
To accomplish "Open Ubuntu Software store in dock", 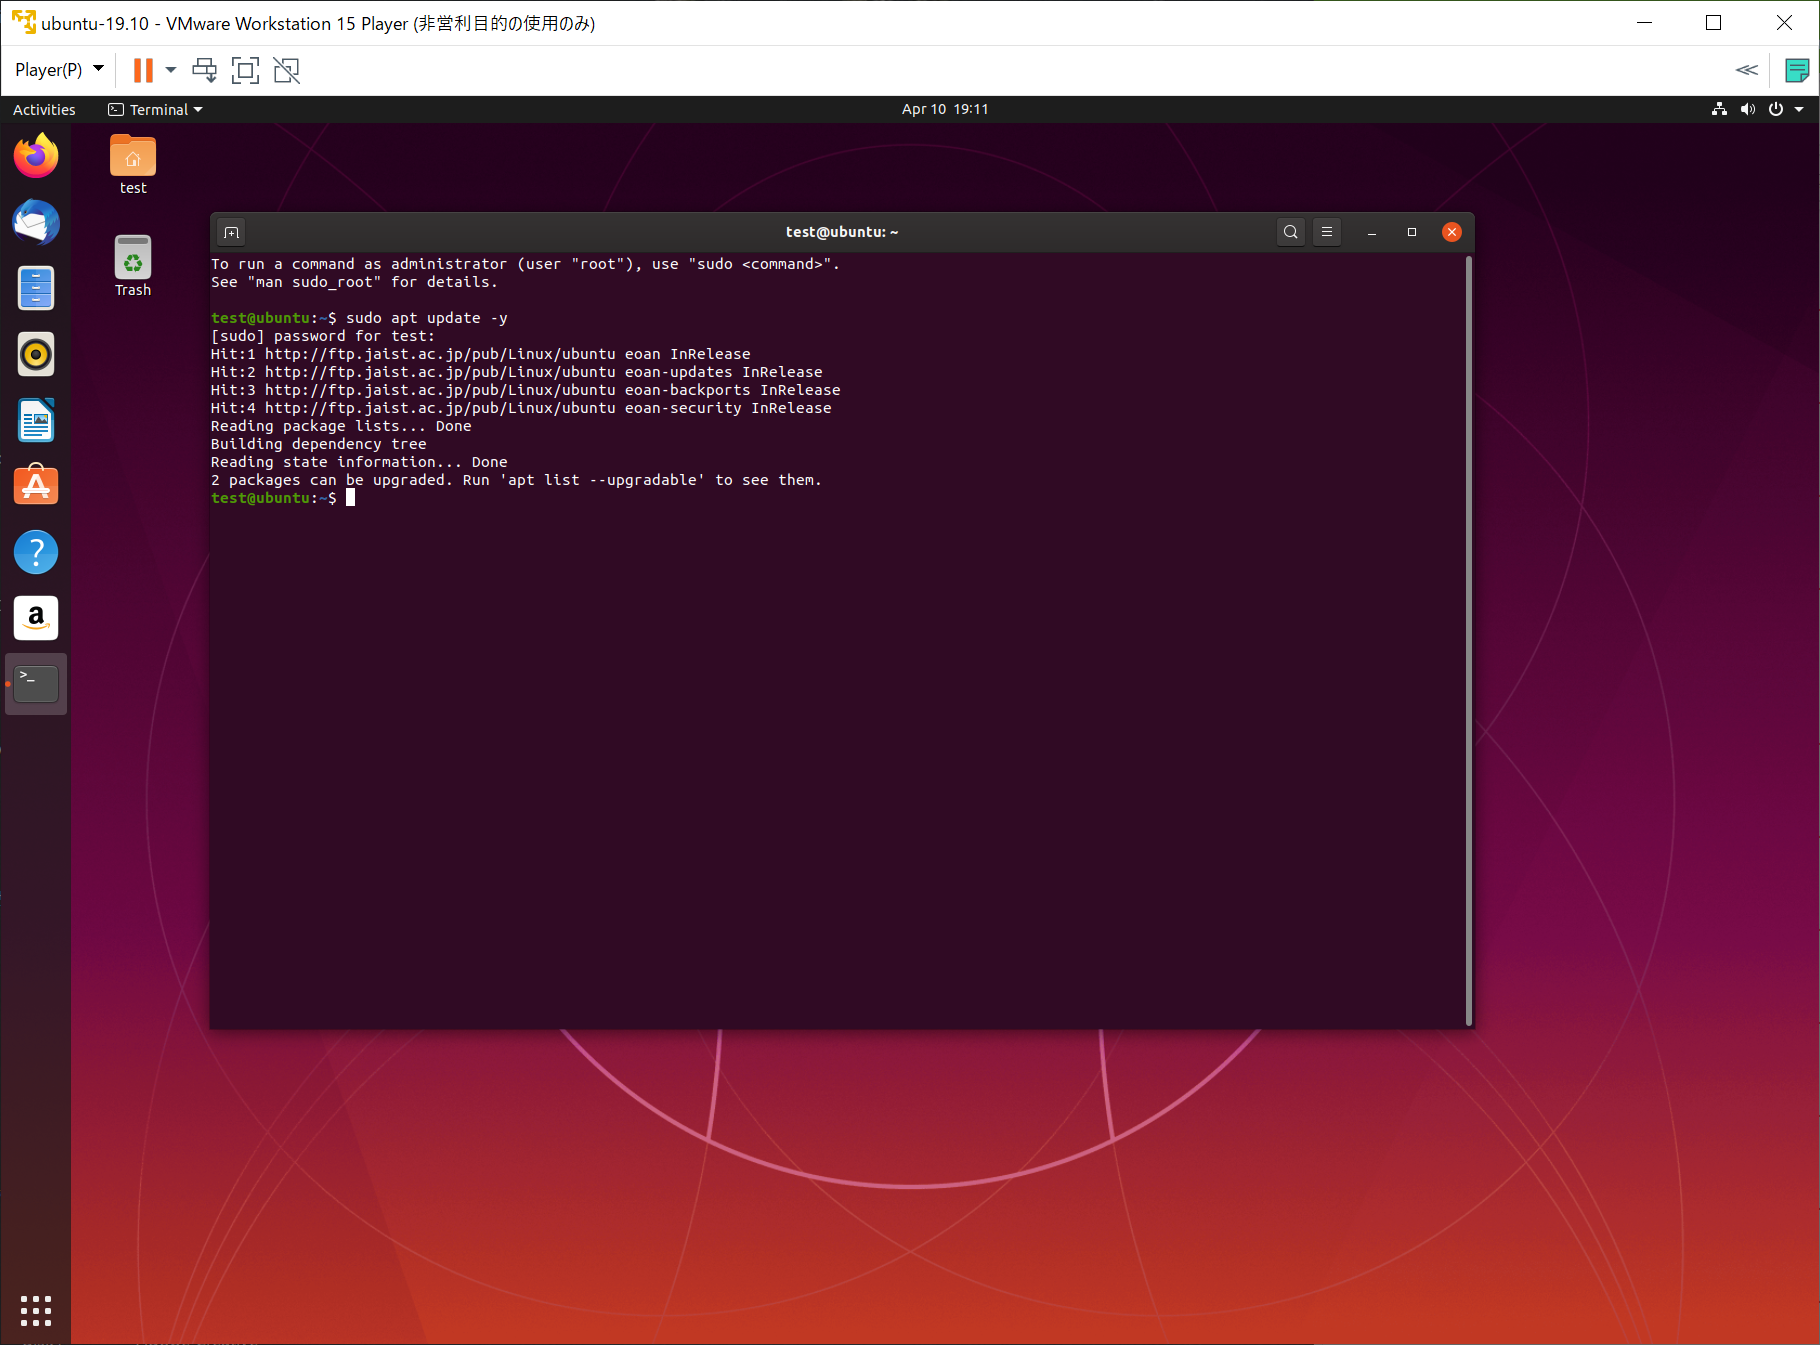I will pos(36,486).
